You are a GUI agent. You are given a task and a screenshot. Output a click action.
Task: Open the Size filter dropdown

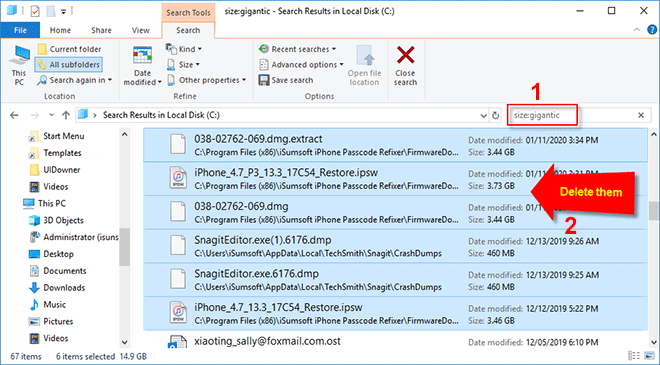183,64
